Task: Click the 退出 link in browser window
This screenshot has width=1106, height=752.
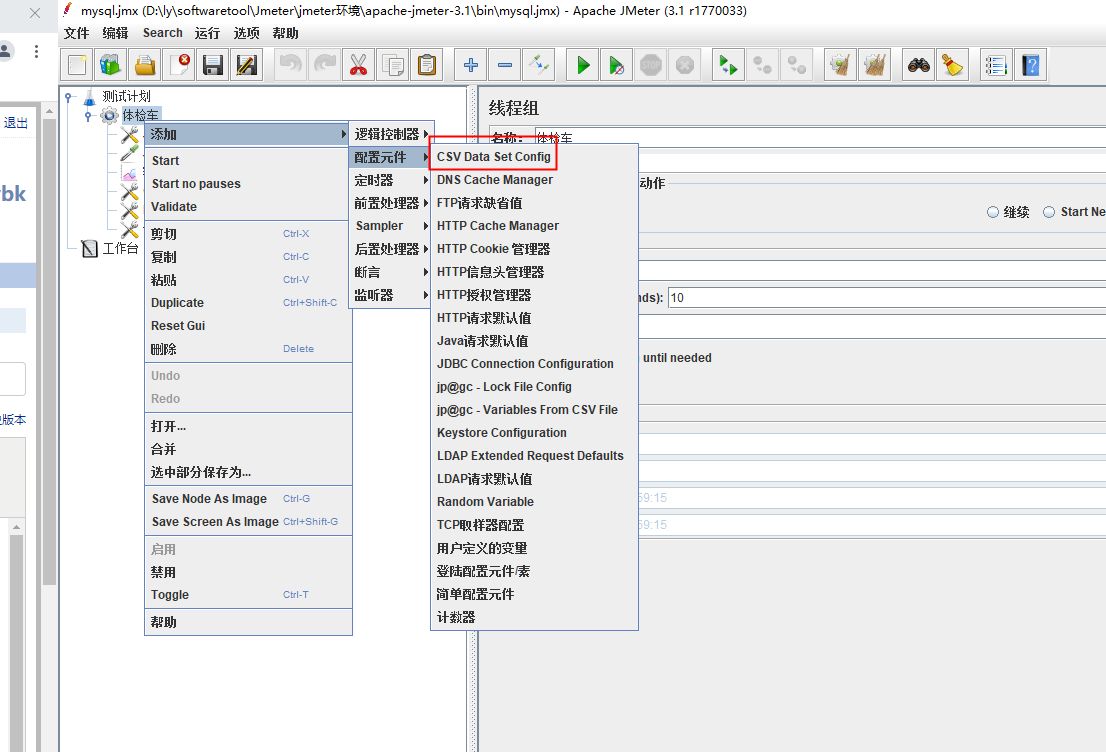Action: pos(16,123)
